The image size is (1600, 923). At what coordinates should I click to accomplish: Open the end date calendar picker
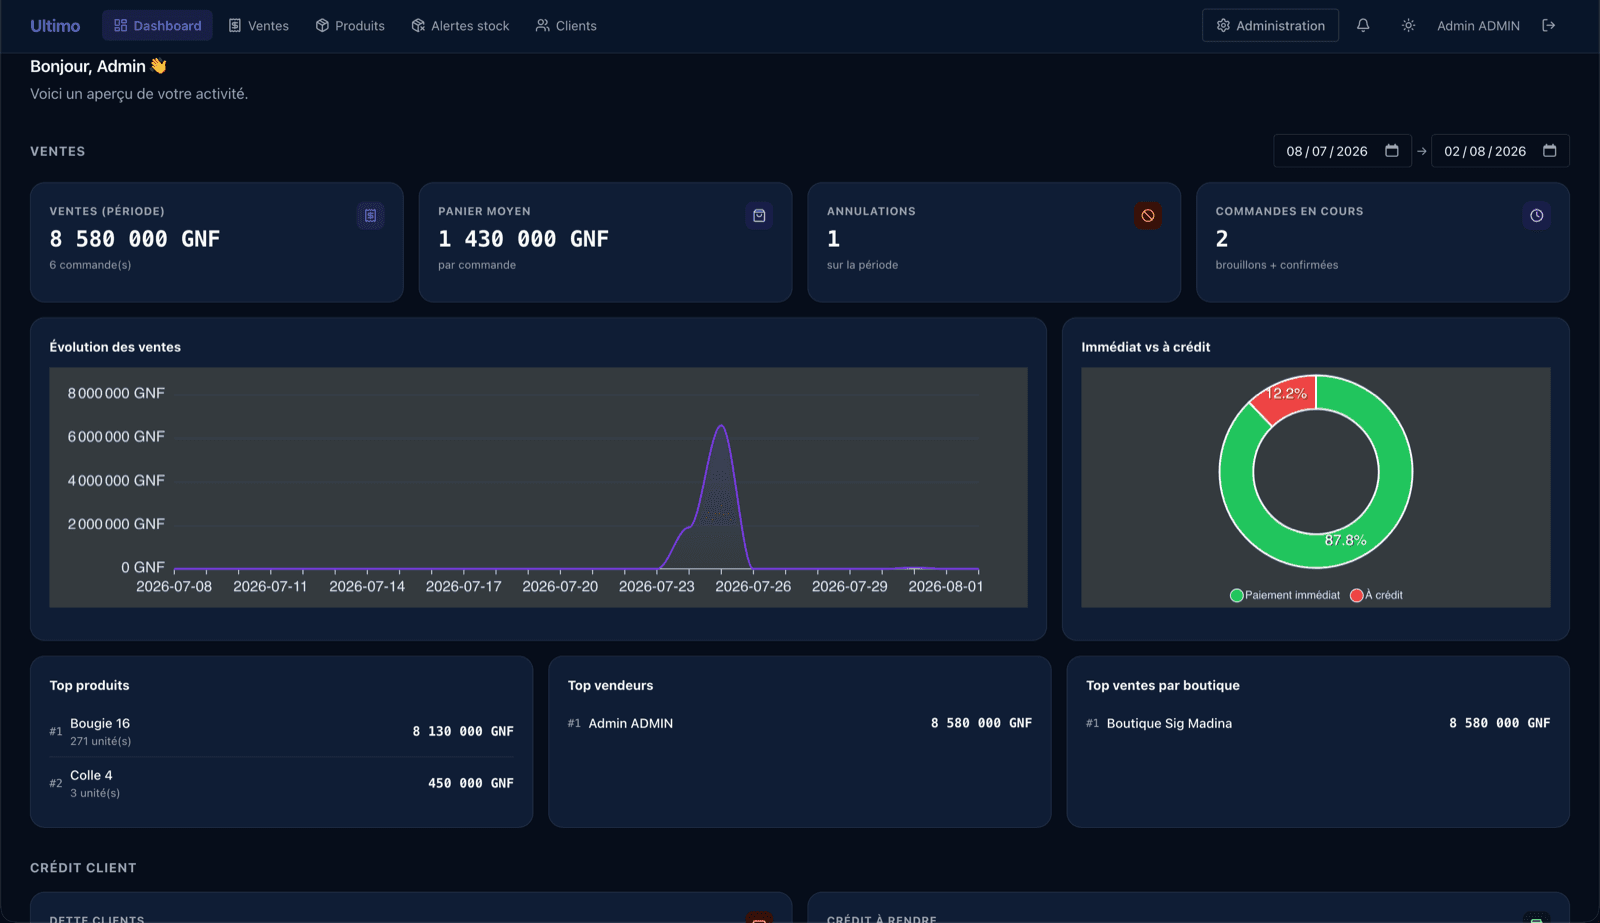pos(1550,151)
